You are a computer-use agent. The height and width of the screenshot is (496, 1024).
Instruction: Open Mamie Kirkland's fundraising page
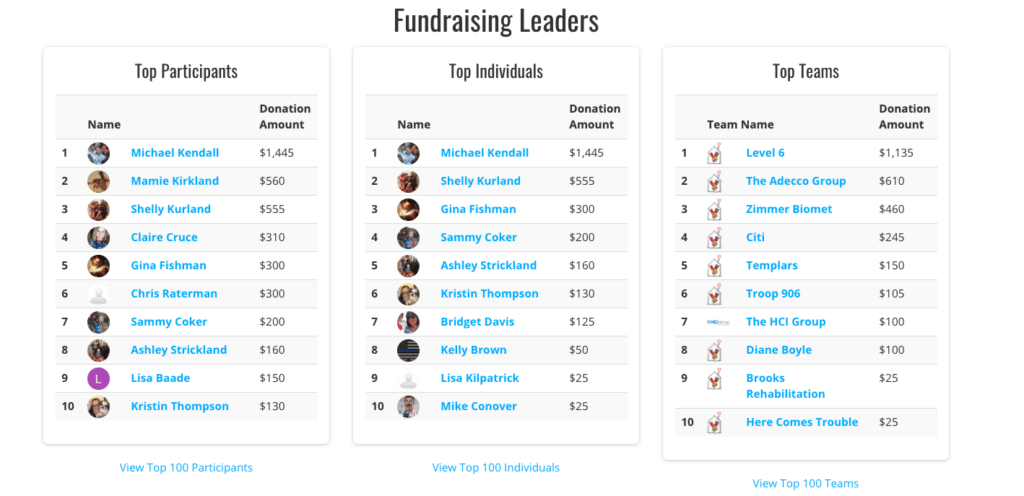[175, 181]
